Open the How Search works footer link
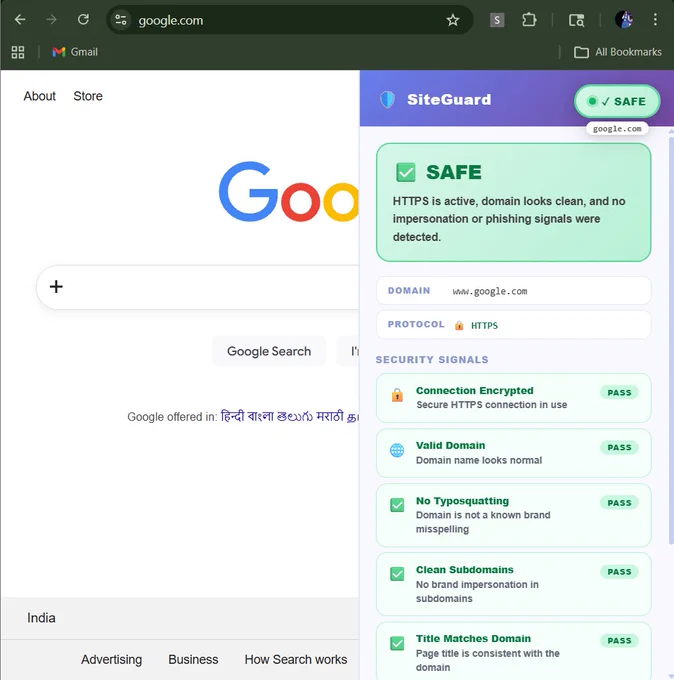 [296, 660]
